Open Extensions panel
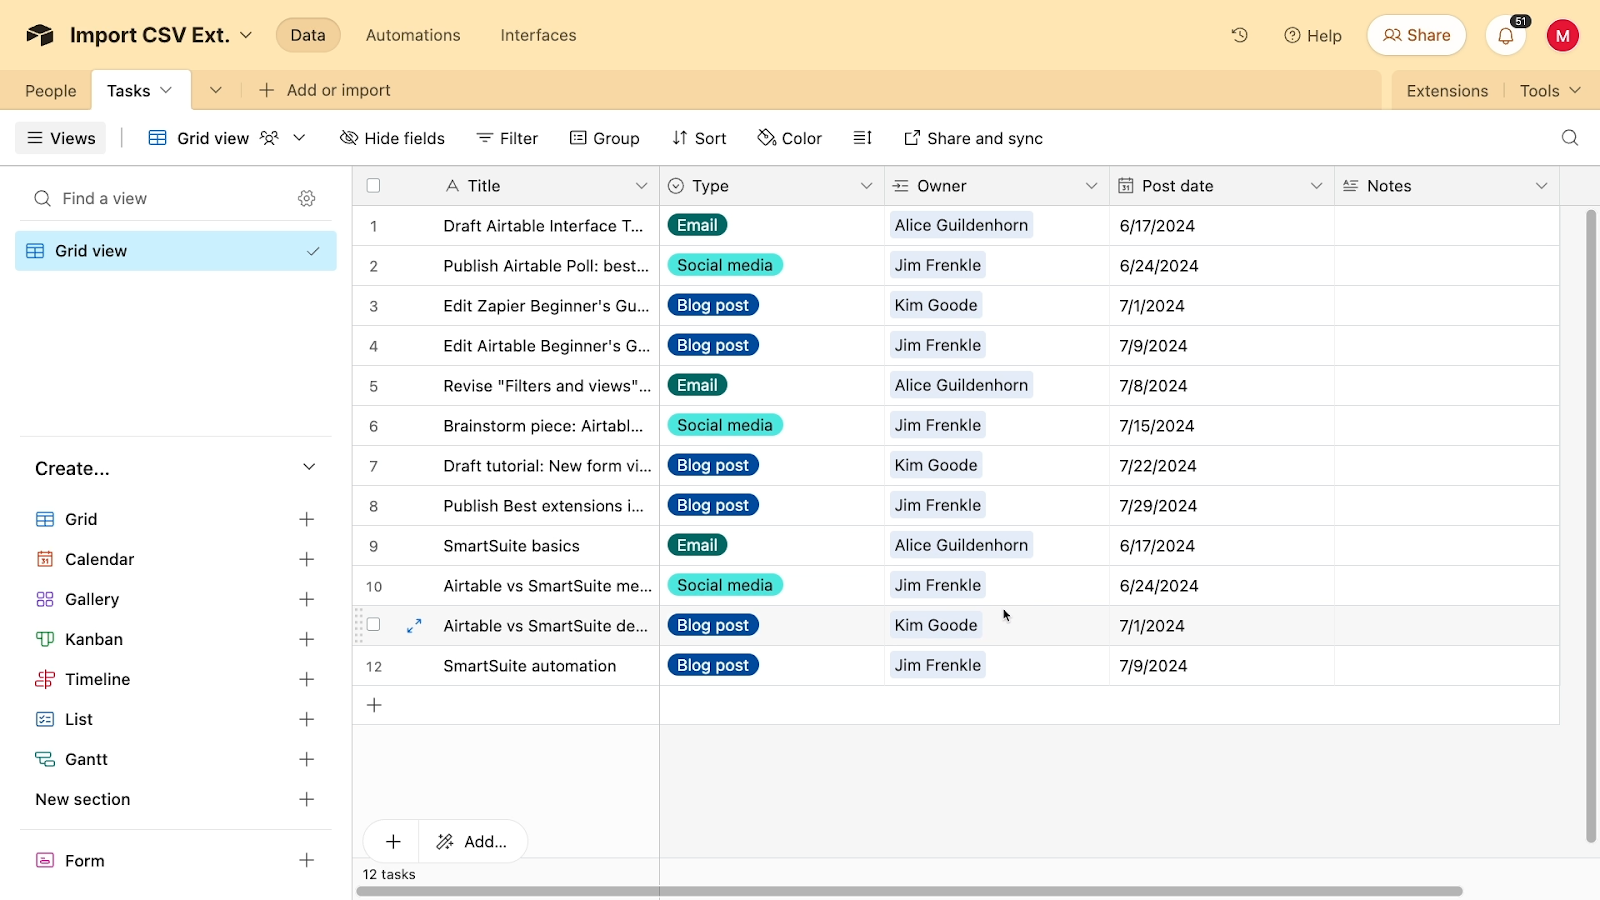Screen dimensions: 1600x900 pyautogui.click(x=1447, y=90)
